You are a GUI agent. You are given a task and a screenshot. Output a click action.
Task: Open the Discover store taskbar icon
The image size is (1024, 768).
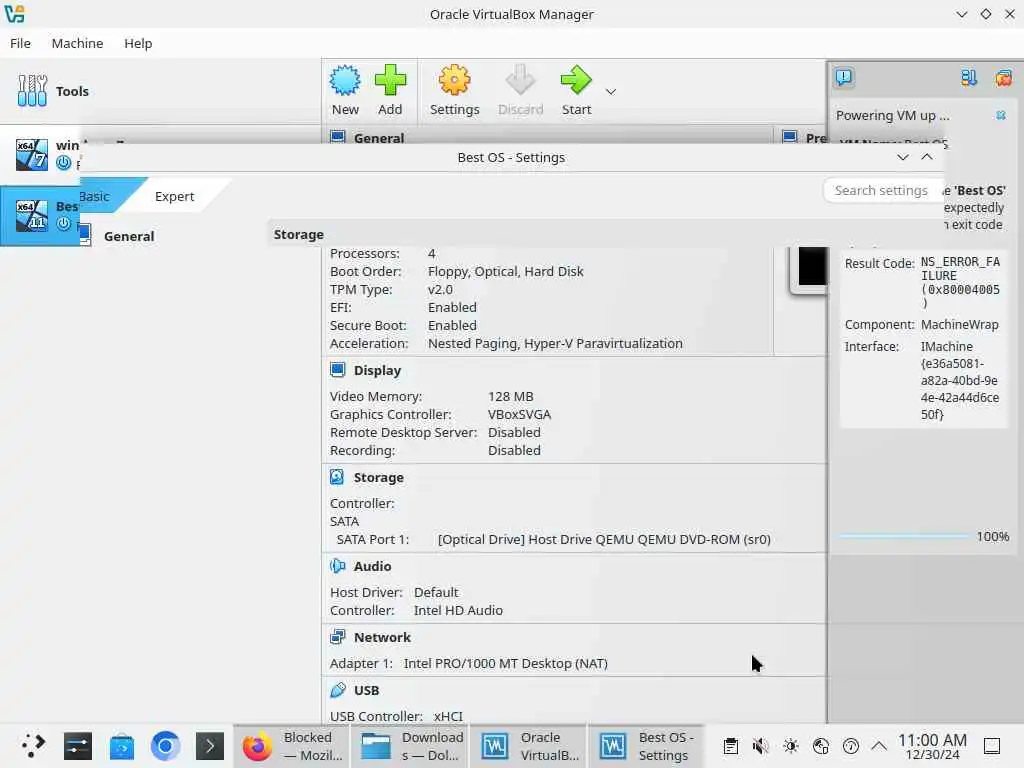click(x=121, y=746)
